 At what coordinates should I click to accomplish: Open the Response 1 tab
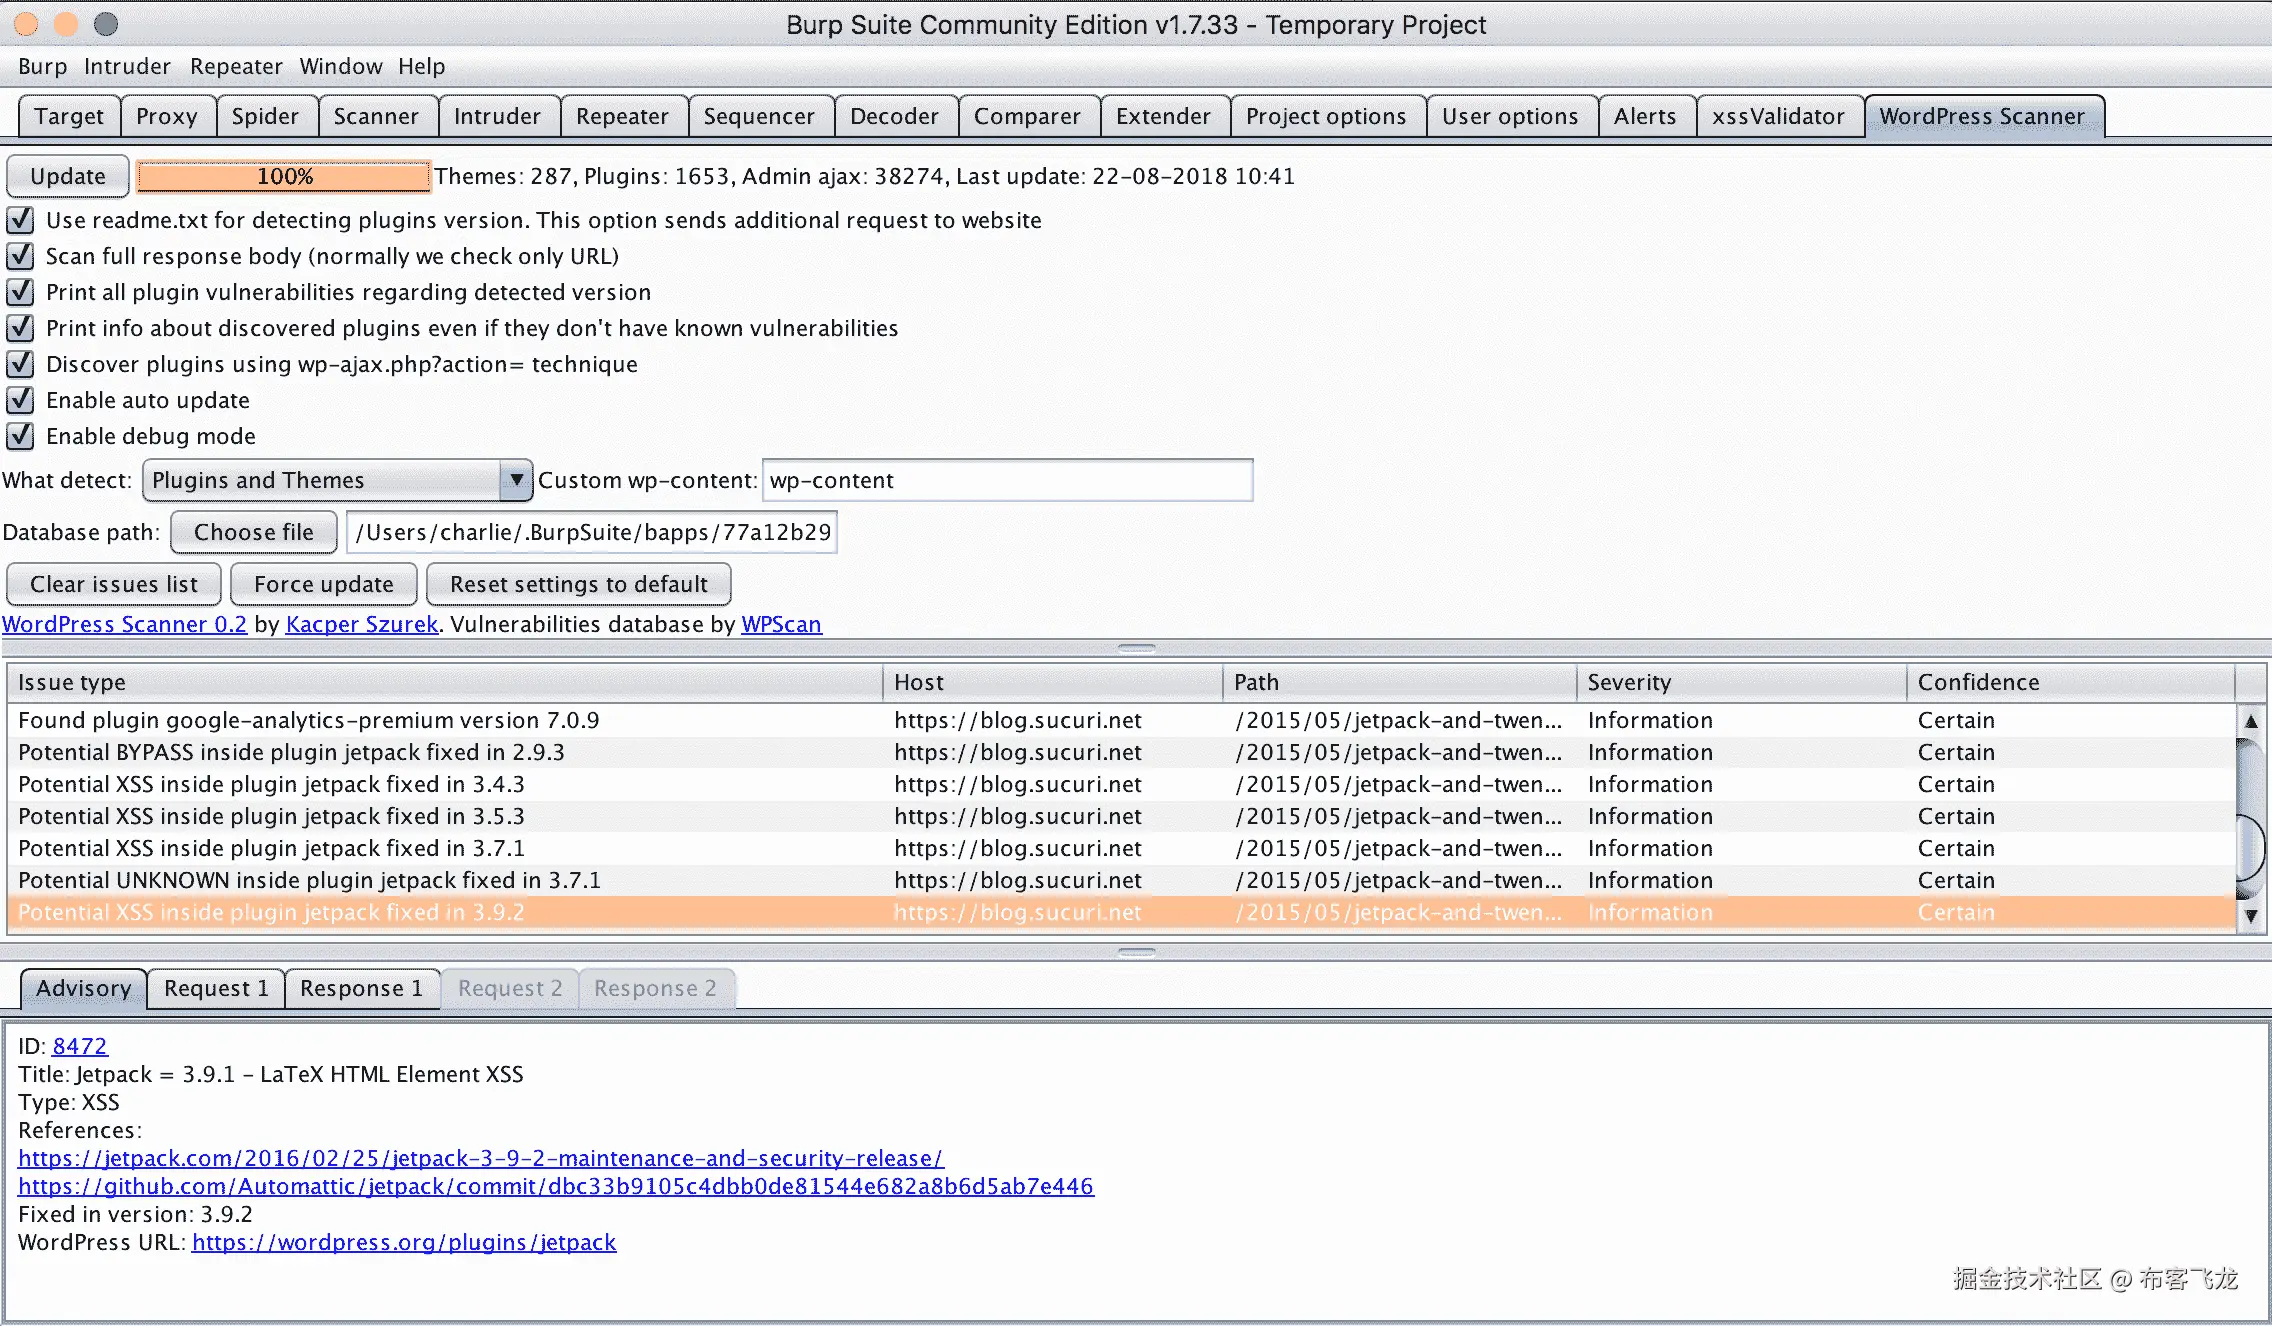[361, 988]
